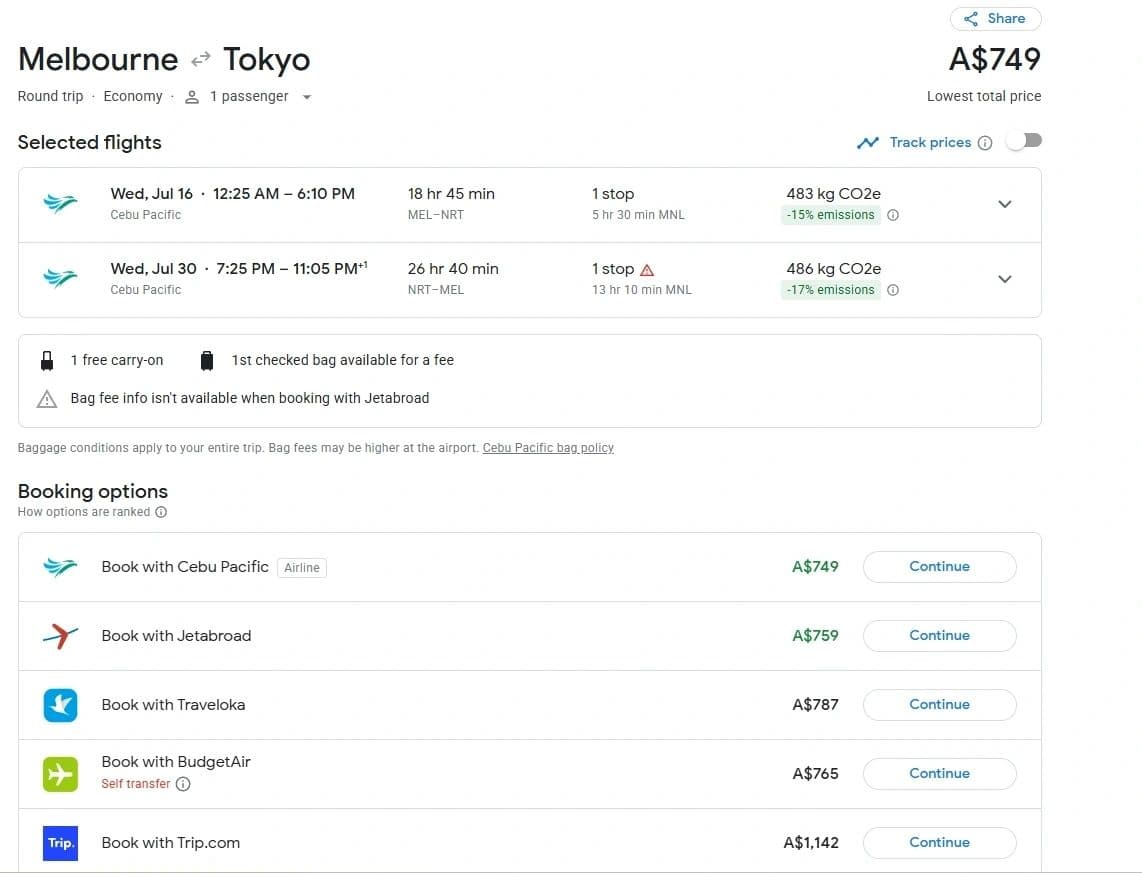1142x873 pixels.
Task: Open info icon next to -15% emissions
Action: pos(893,215)
